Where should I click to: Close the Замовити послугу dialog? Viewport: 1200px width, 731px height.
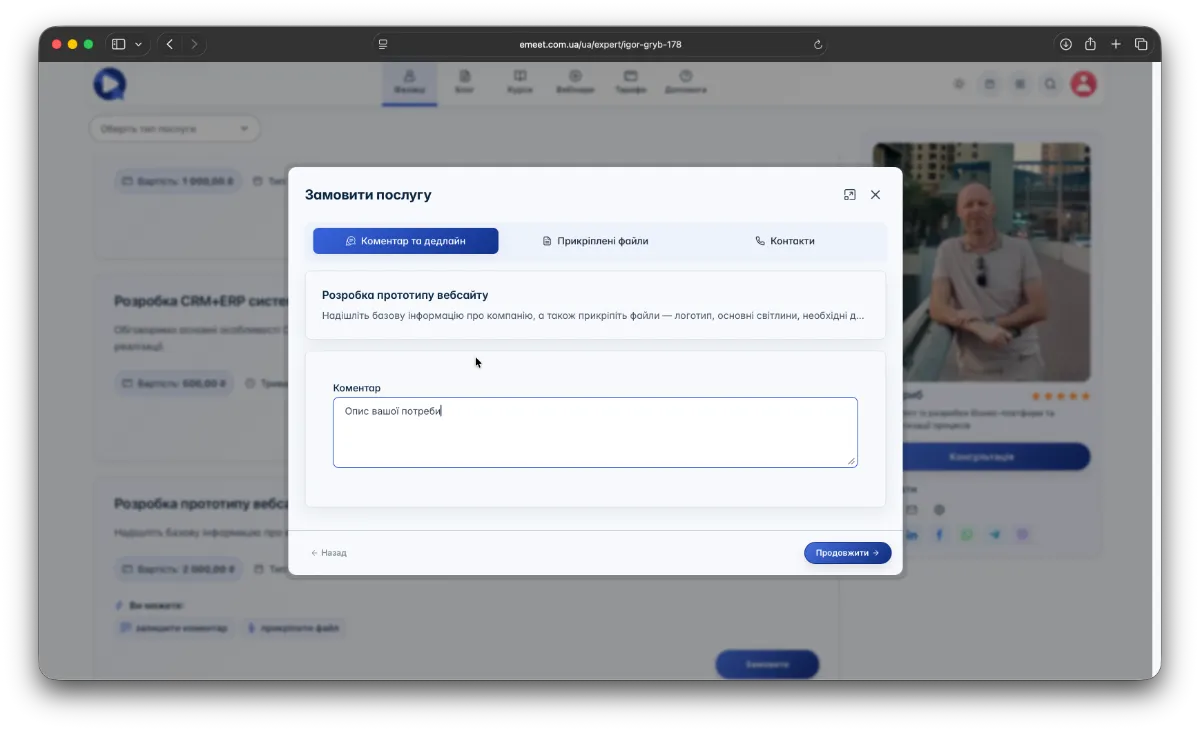875,195
